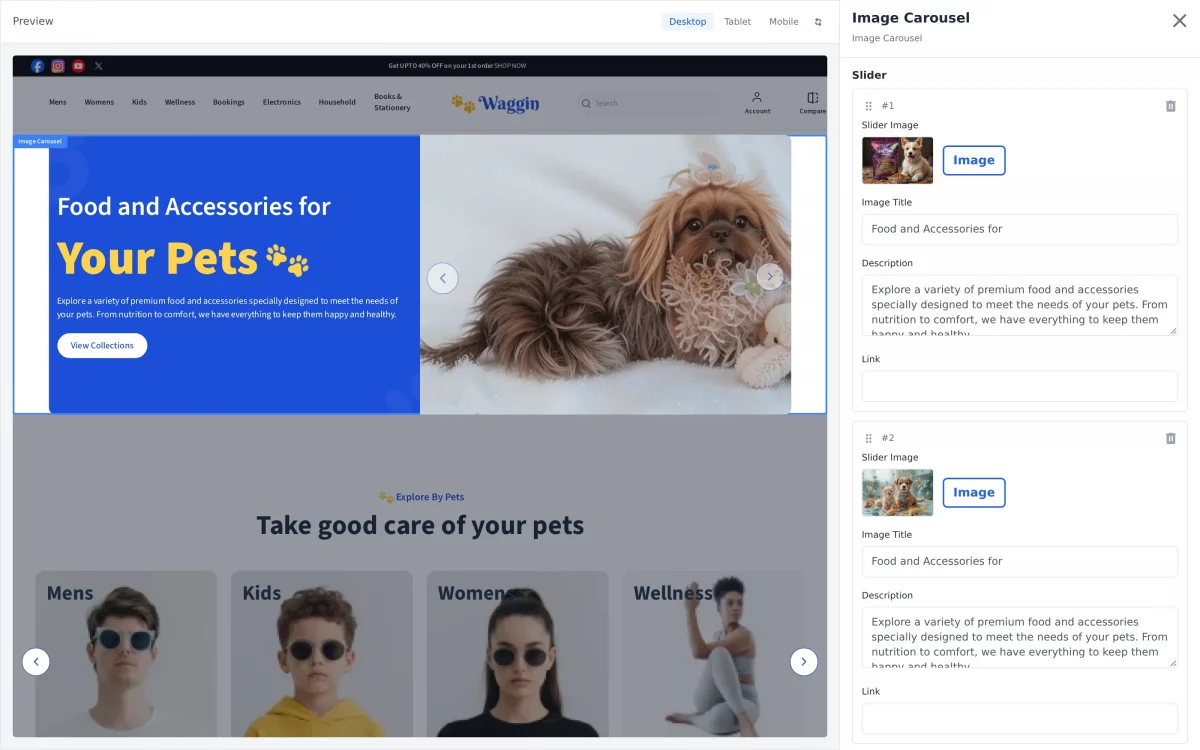This screenshot has height=750, width=1200.
Task: Click the Compare icon in header
Action: coord(812,97)
